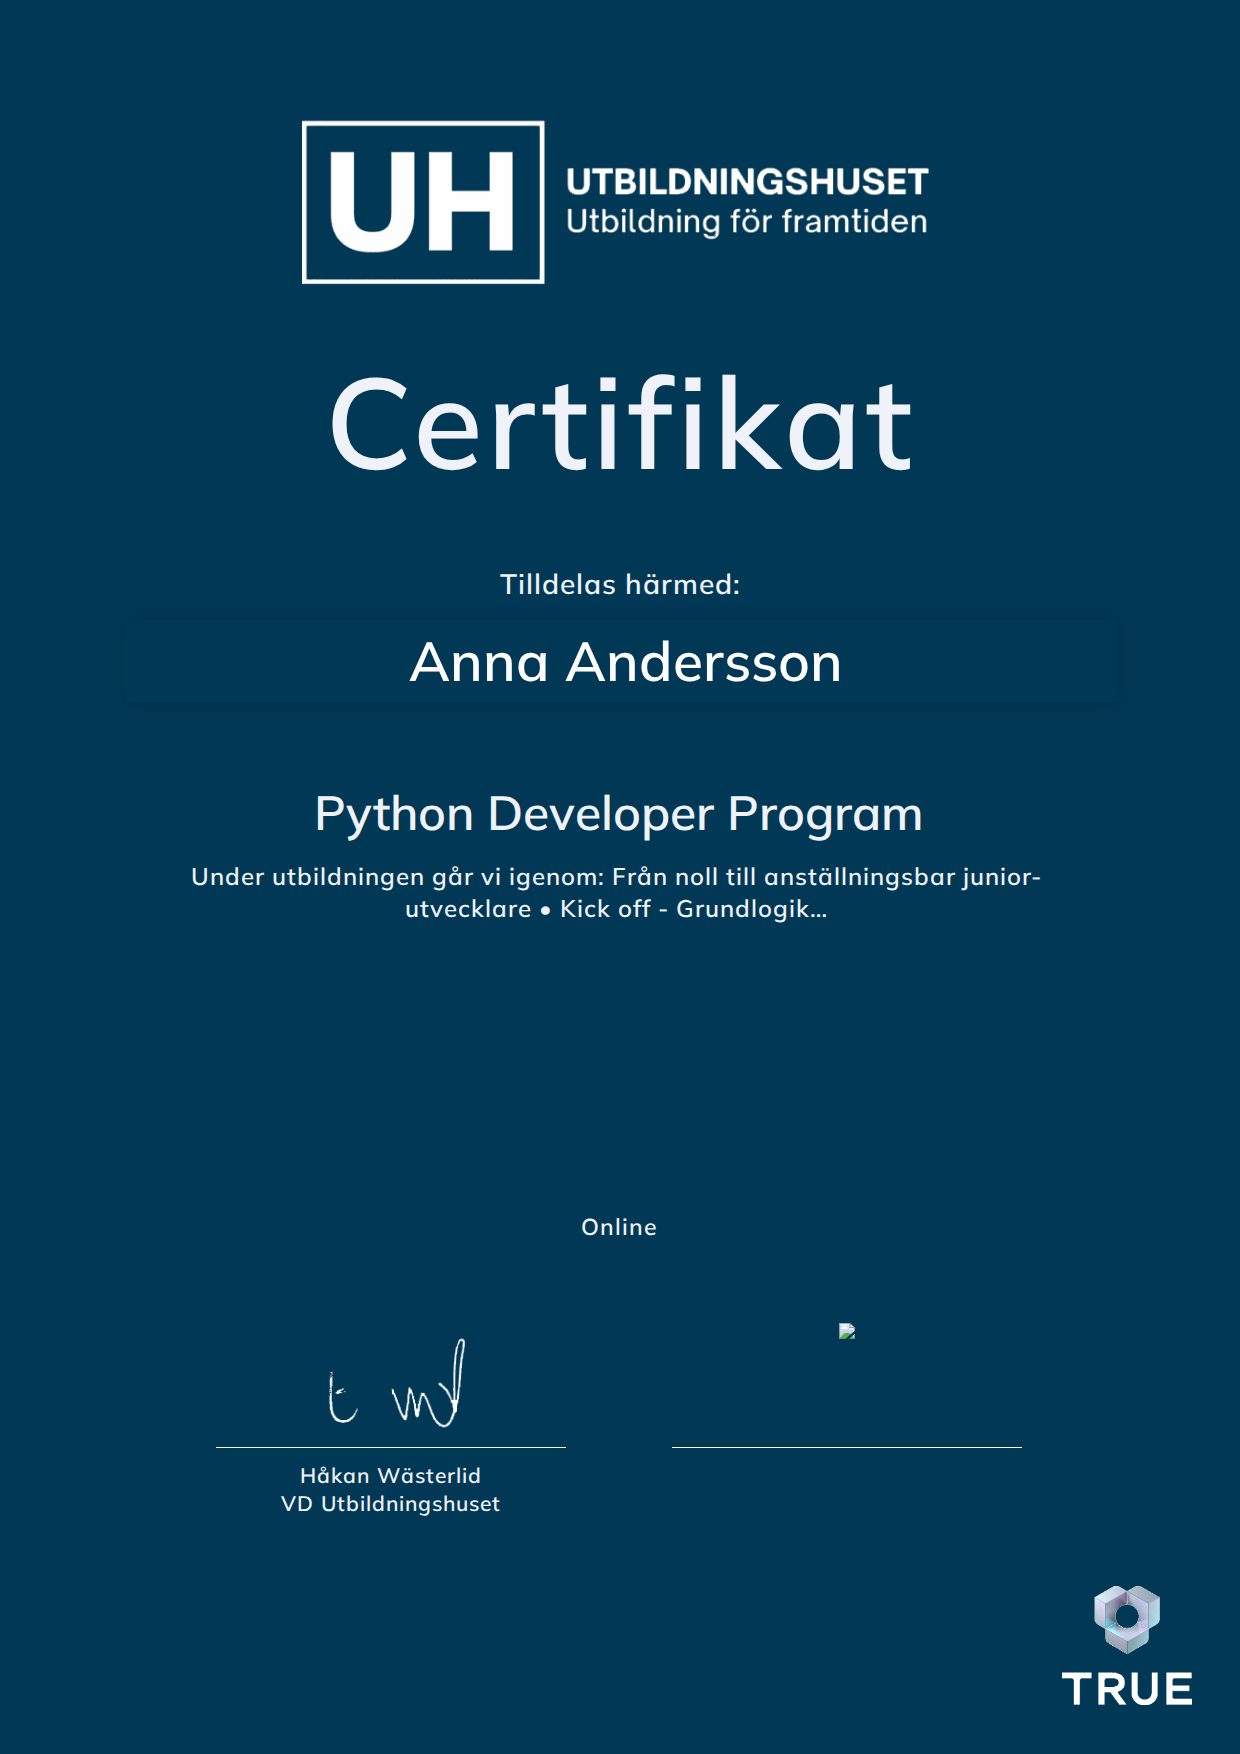Click the 'Utbildning för framtiden' tagline
Screen dimensions: 1240x1754
747,222
